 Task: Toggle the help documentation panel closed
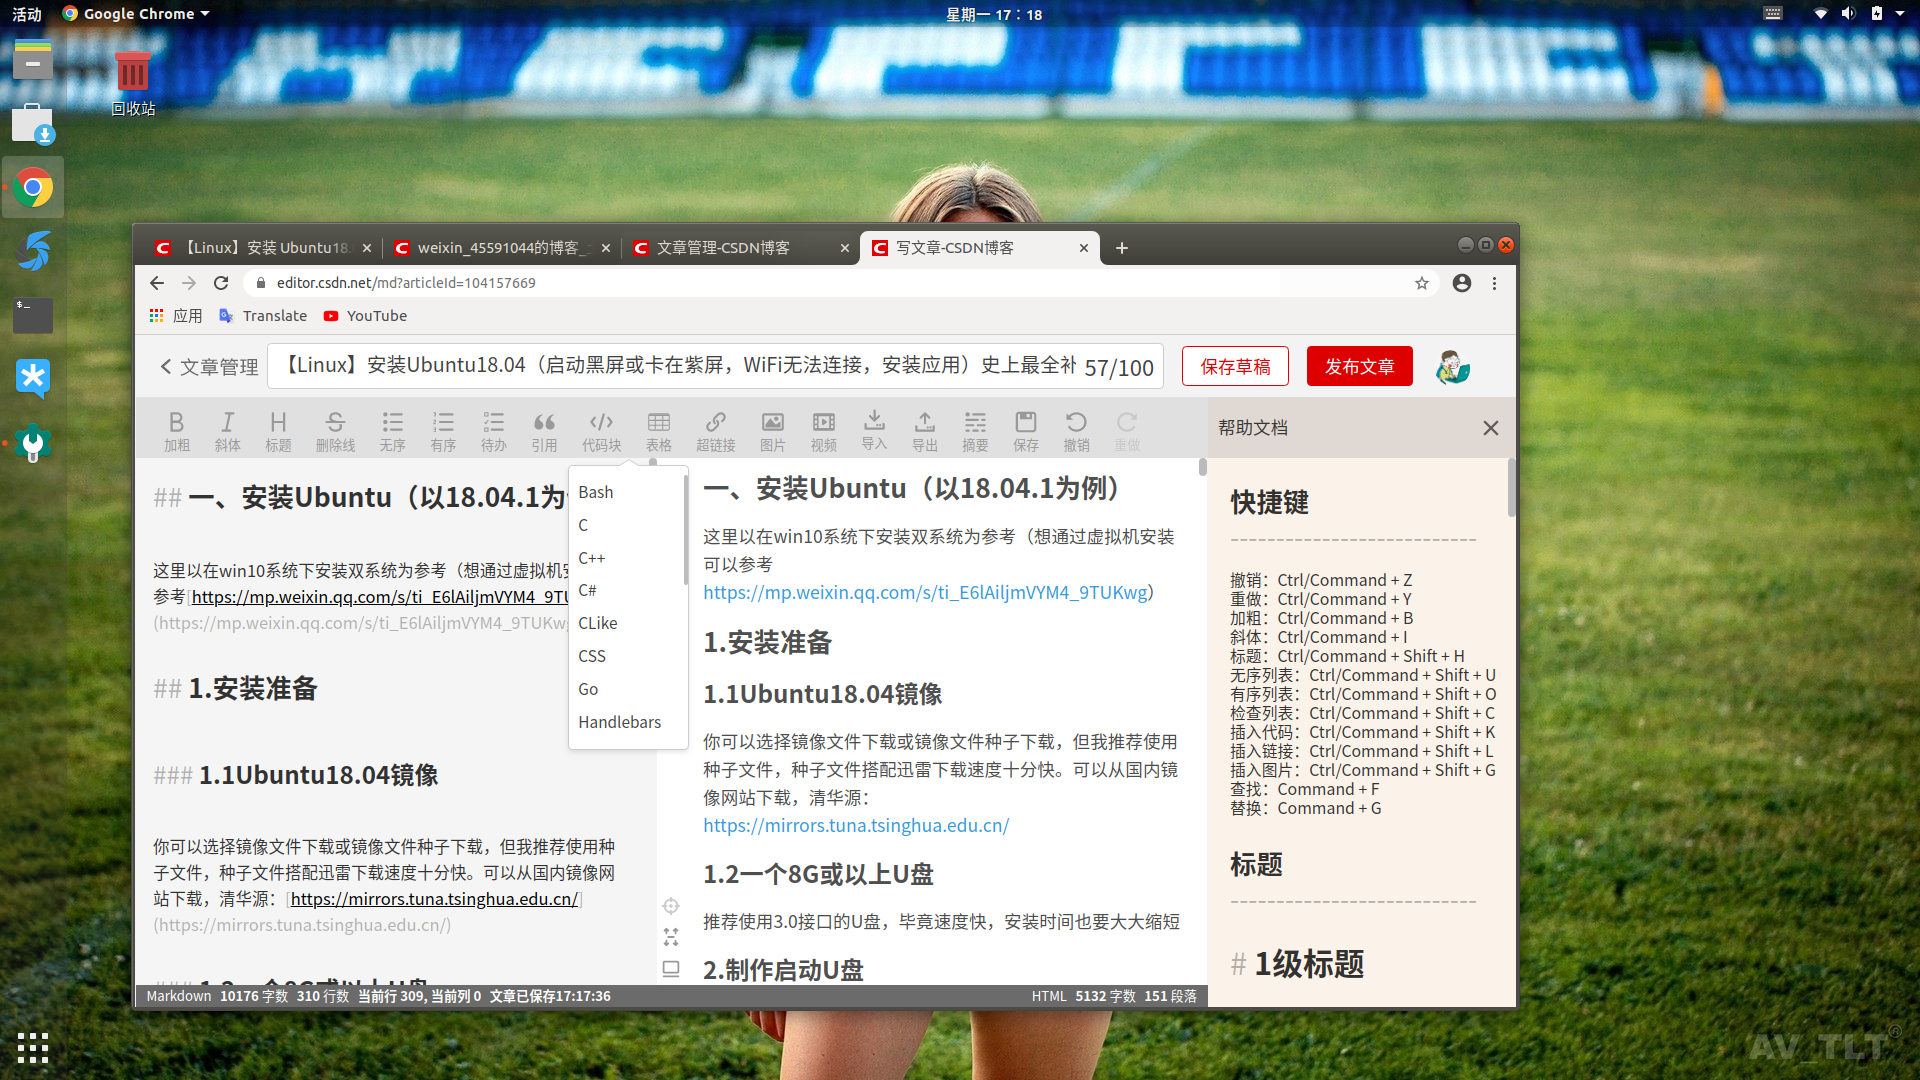click(1490, 427)
